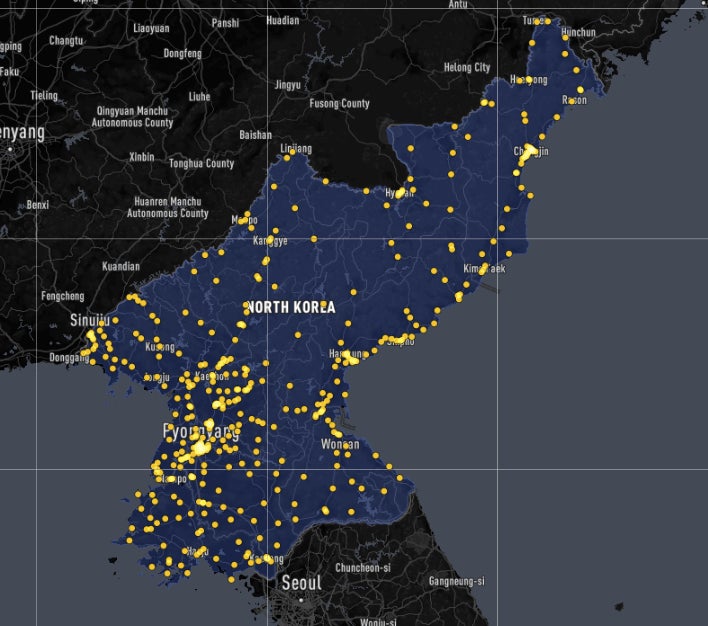
Task: Click the Sinuiju city label
Action: click(90, 320)
